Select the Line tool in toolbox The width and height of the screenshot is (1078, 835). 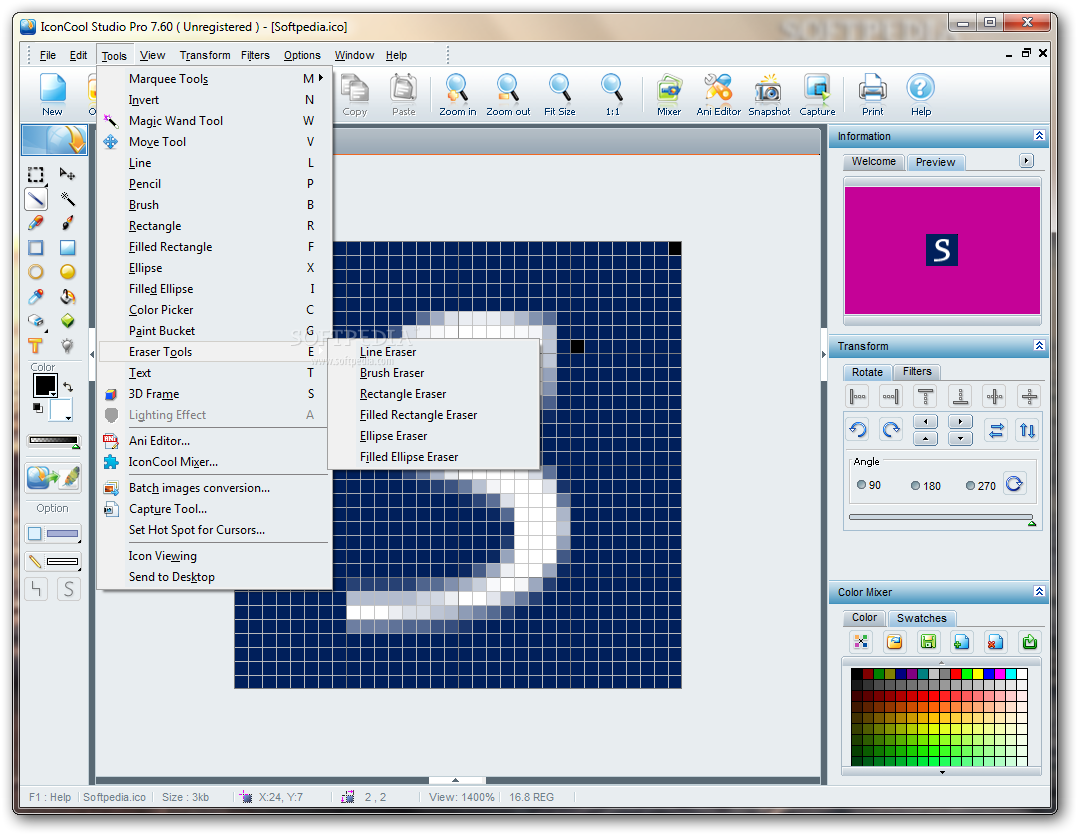(36, 199)
